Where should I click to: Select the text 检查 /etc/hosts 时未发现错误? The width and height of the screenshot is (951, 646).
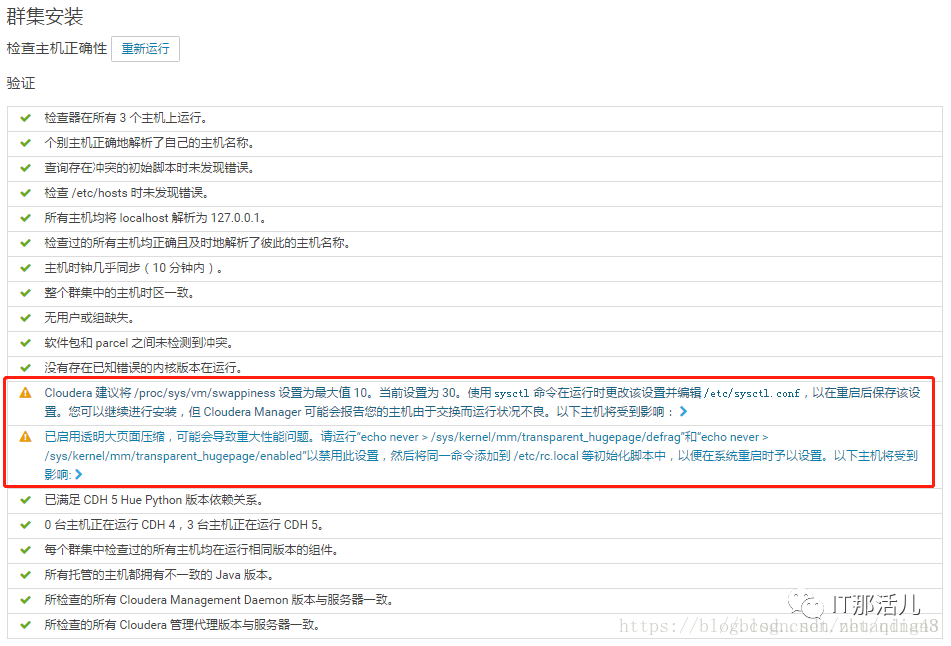[x=126, y=193]
